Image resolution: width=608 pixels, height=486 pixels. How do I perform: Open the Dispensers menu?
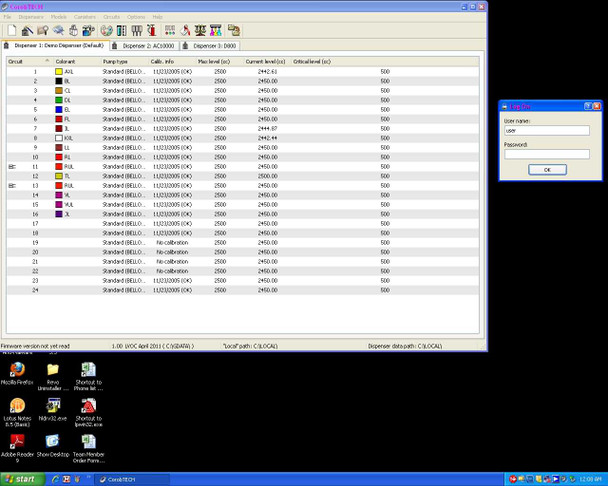point(31,17)
